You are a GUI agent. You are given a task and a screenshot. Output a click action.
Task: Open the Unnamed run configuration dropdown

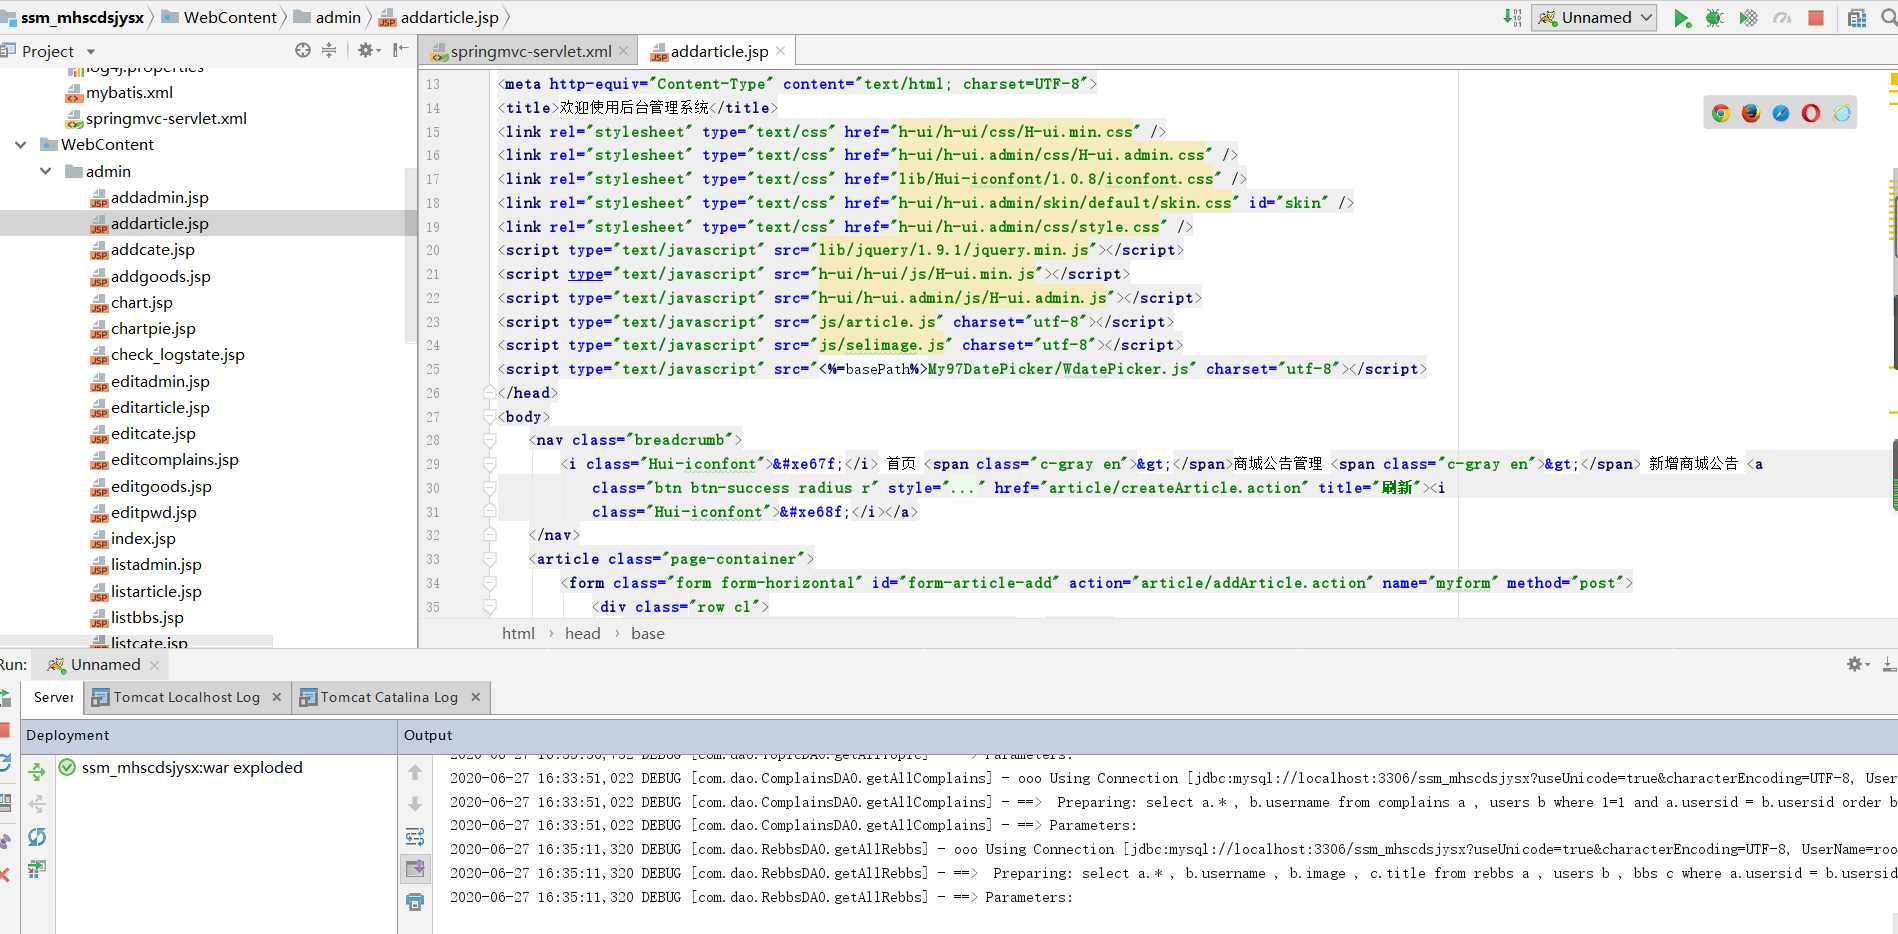pyautogui.click(x=1594, y=18)
